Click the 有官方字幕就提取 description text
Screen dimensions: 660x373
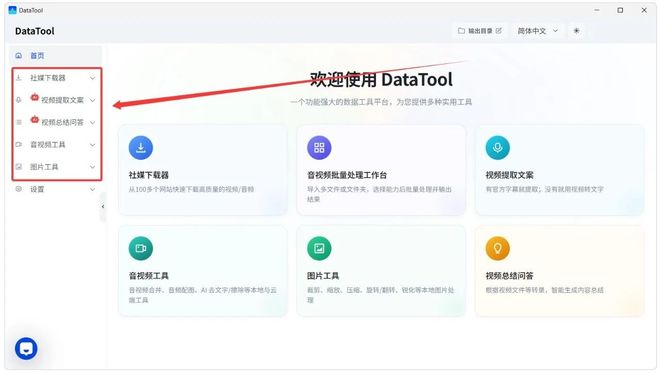click(x=545, y=189)
